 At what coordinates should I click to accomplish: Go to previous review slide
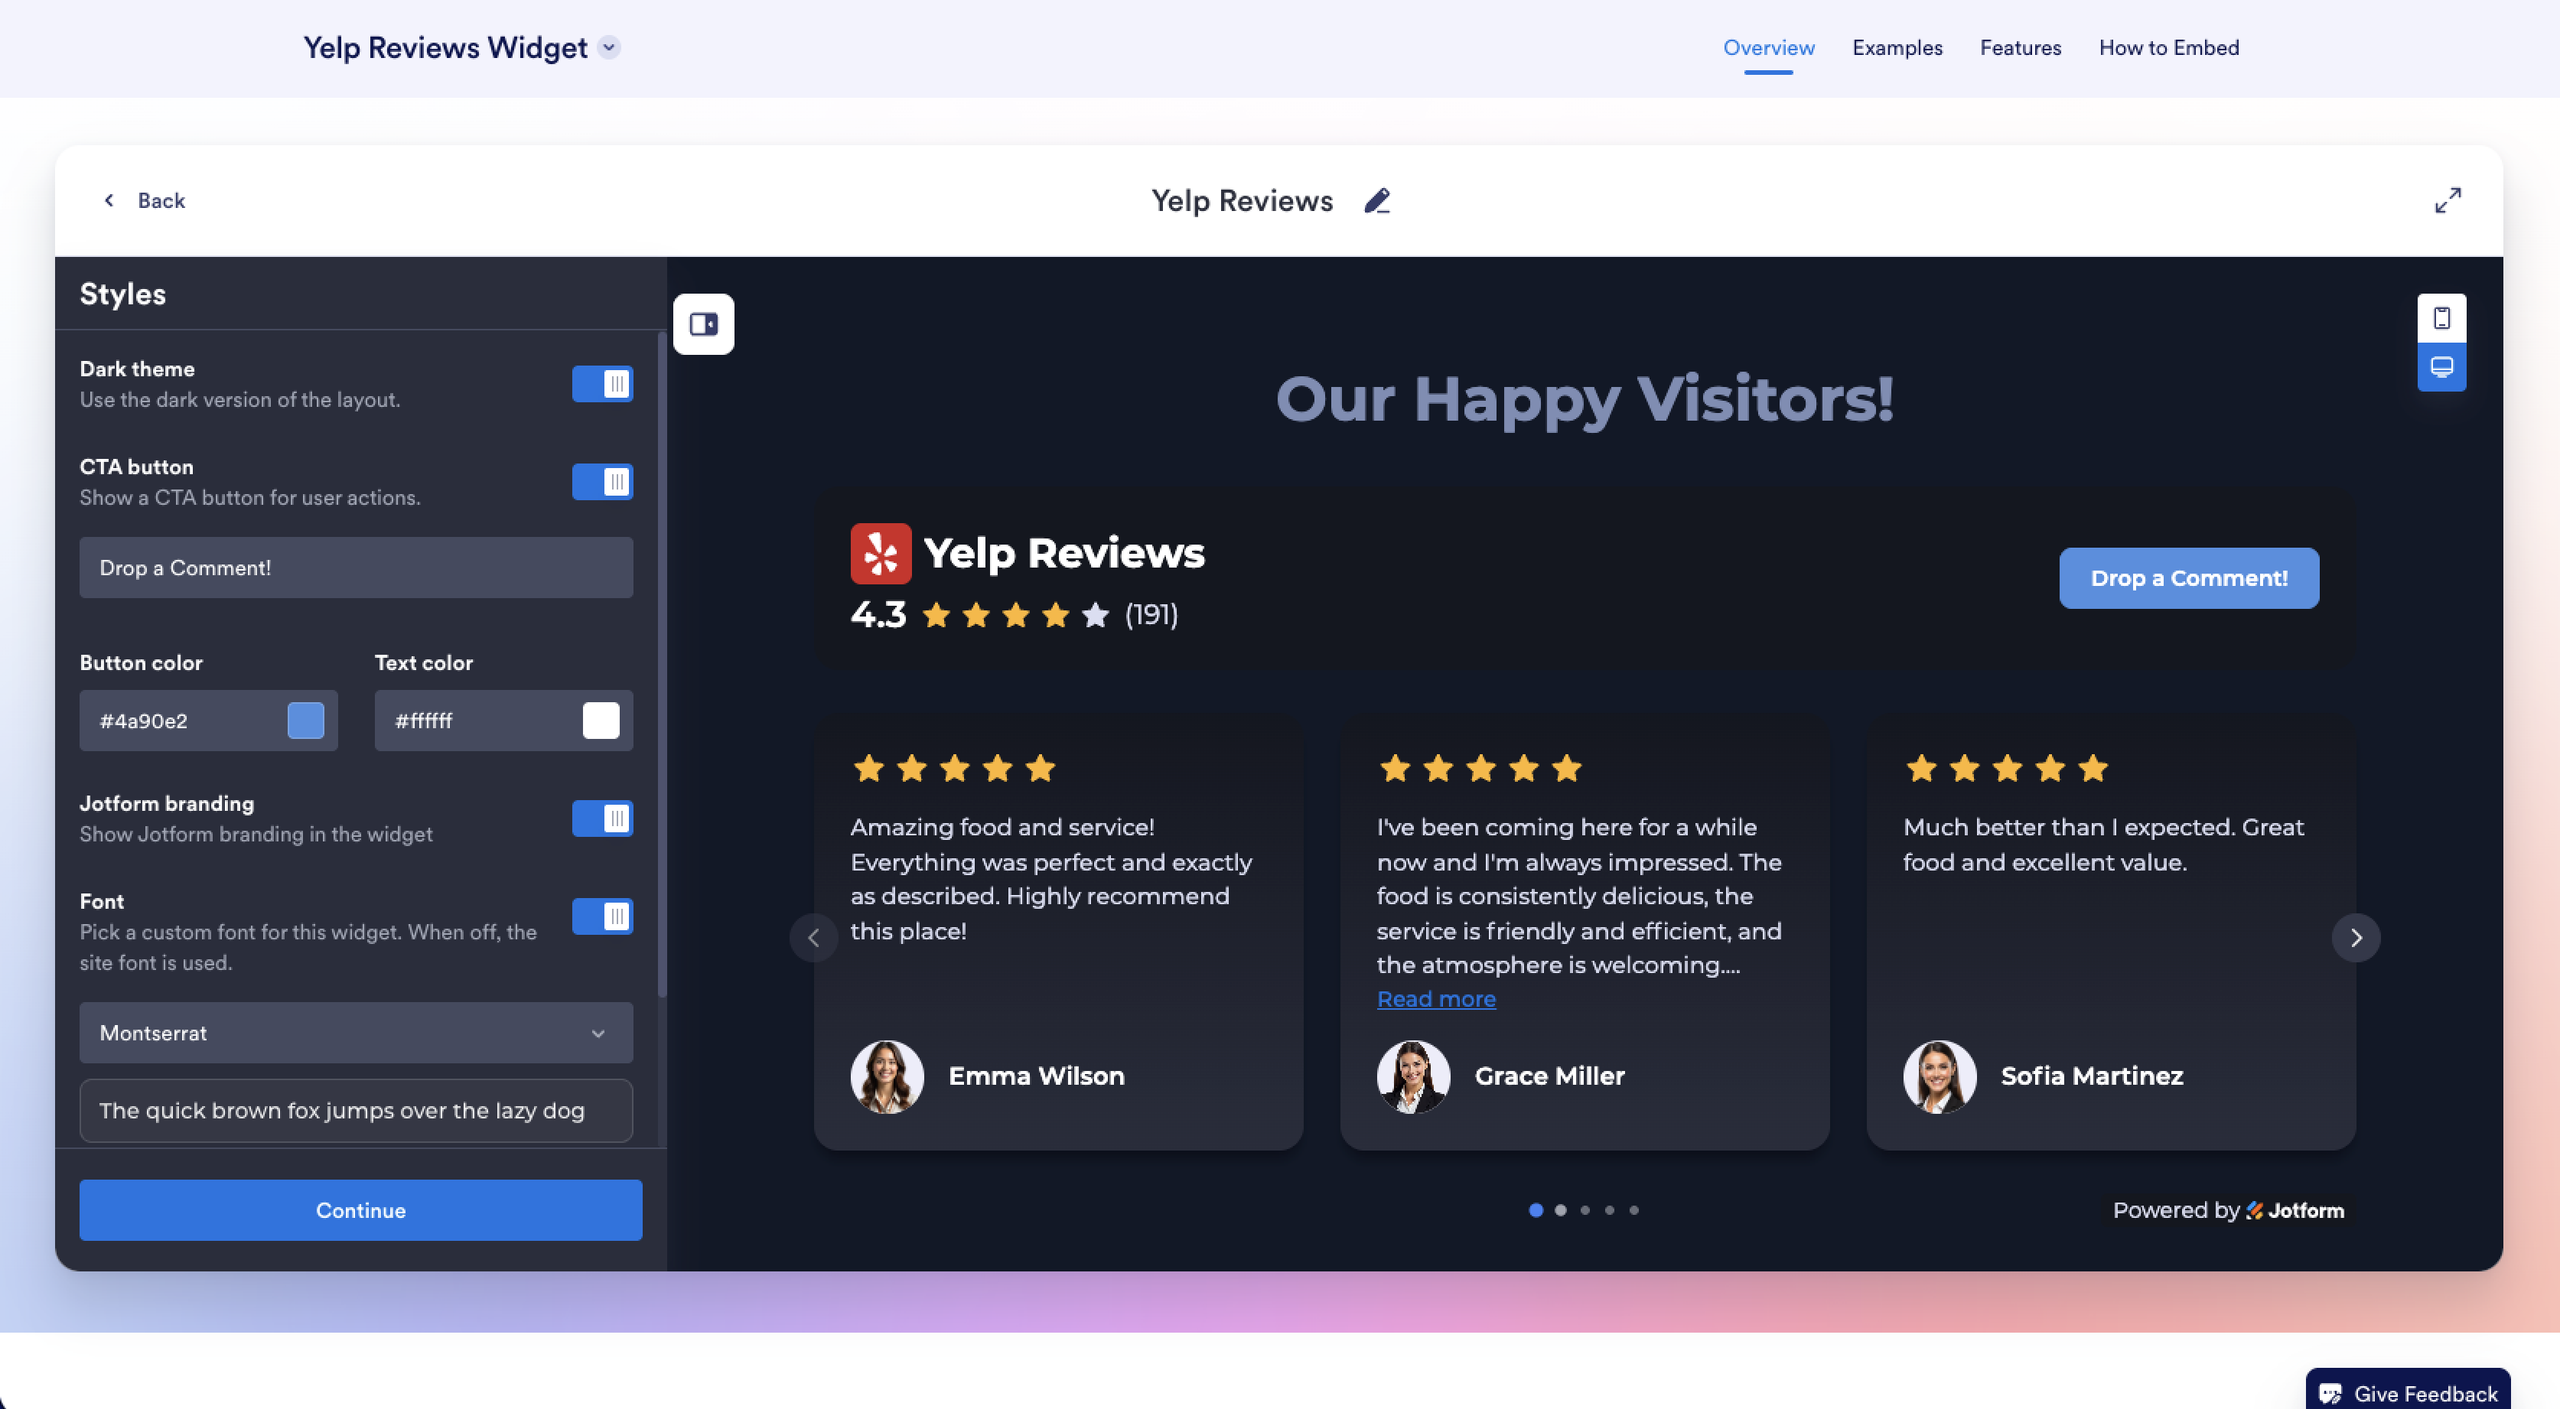pos(814,938)
